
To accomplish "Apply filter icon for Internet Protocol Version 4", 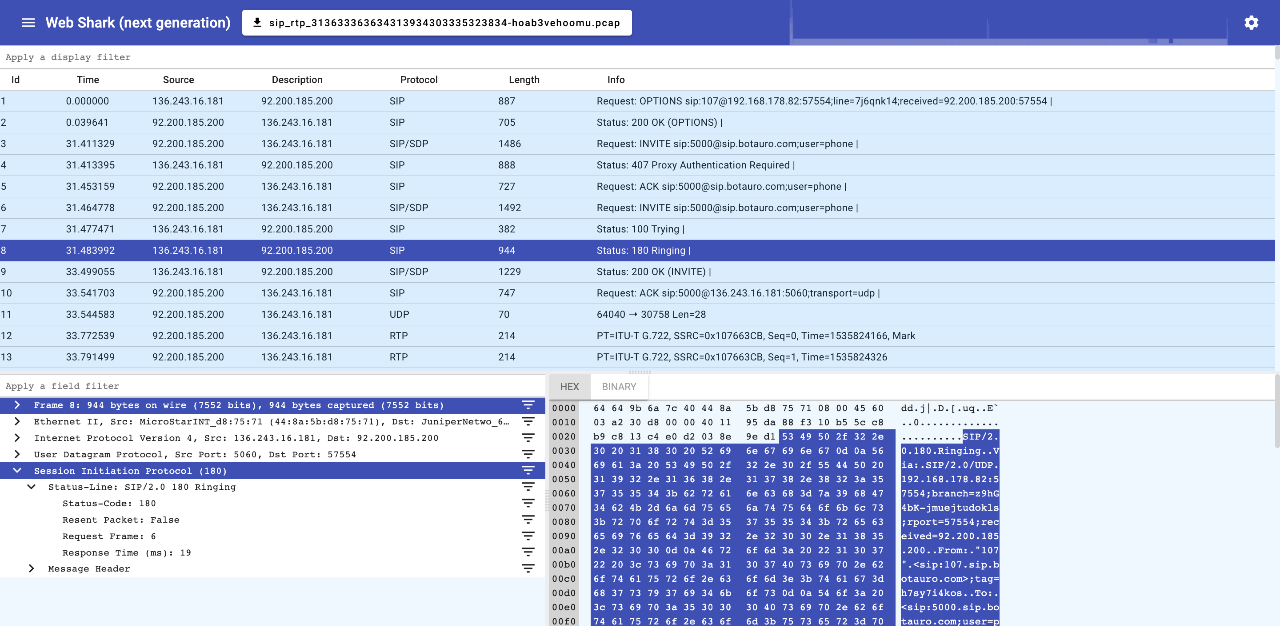I will pos(528,438).
